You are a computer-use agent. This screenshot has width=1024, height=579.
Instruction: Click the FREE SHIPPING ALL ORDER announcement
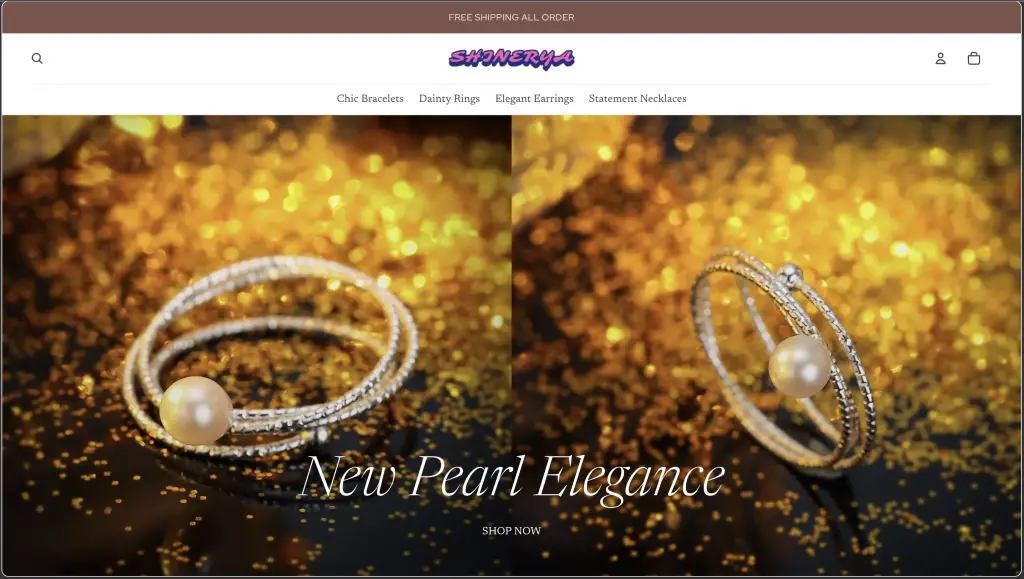point(511,18)
